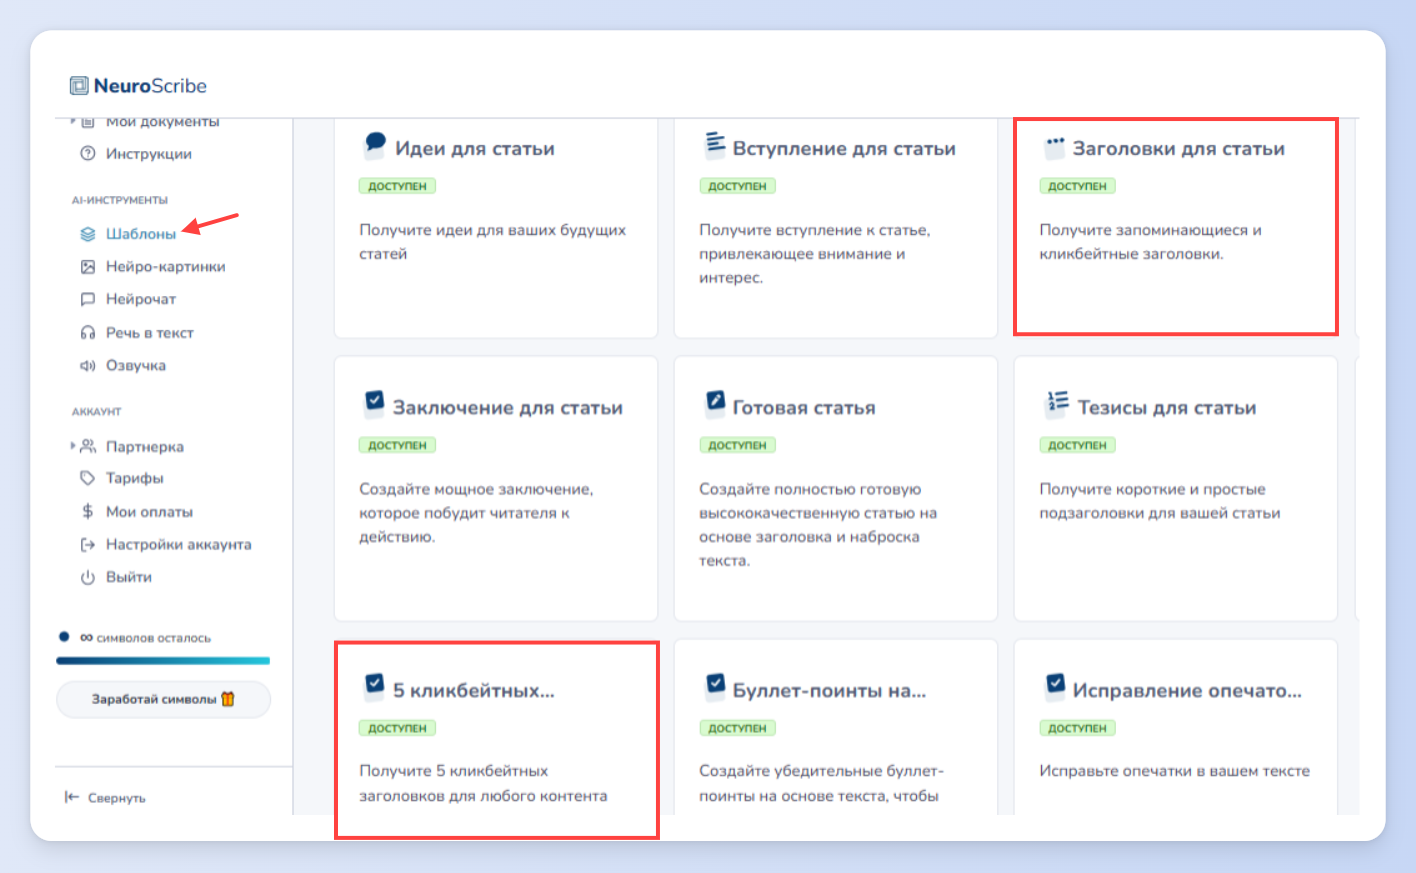
Task: Click the Озвучка speaker icon
Action: pyautogui.click(x=88, y=366)
